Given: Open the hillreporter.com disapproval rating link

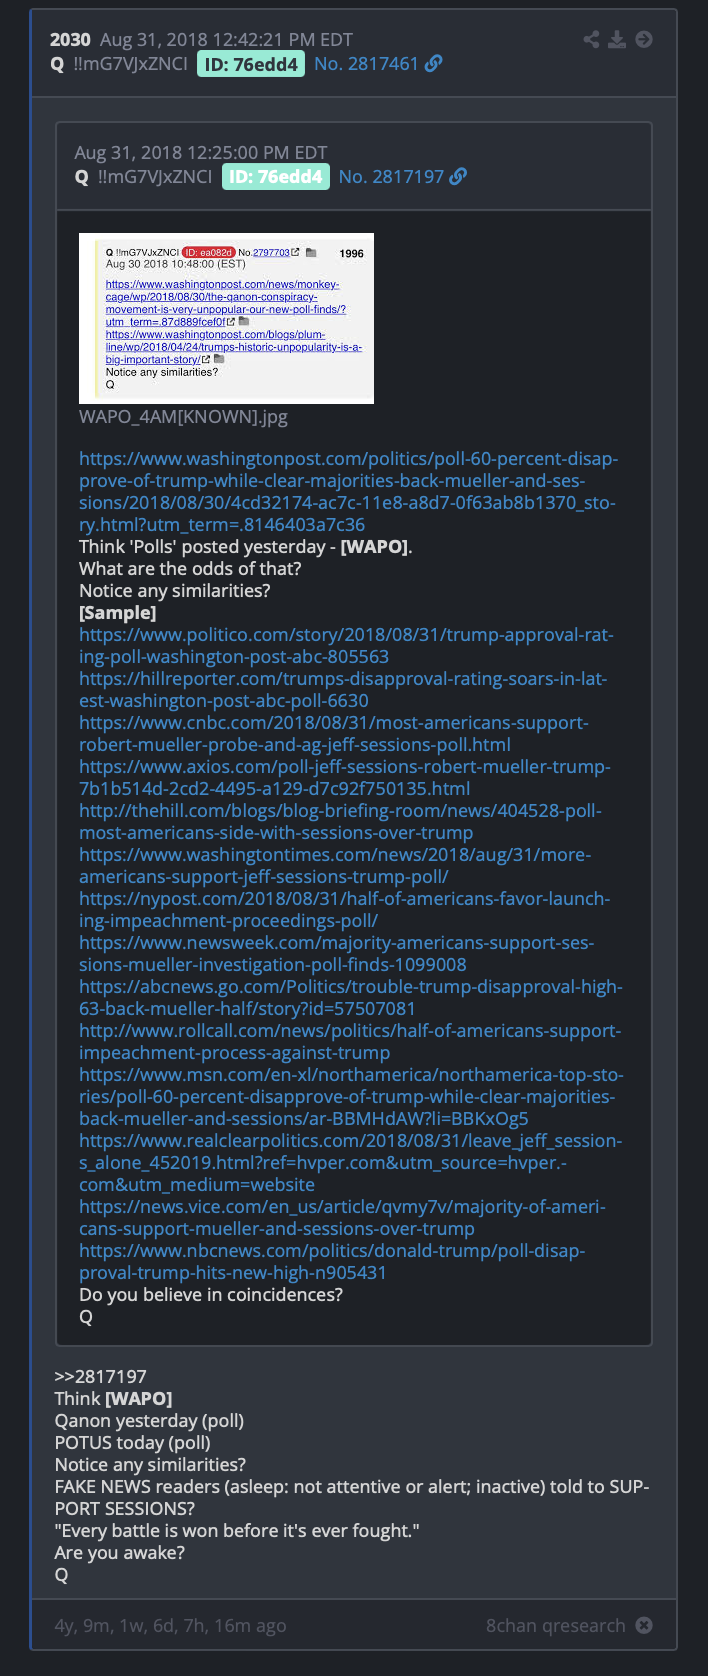Looking at the screenshot, I should [343, 689].
